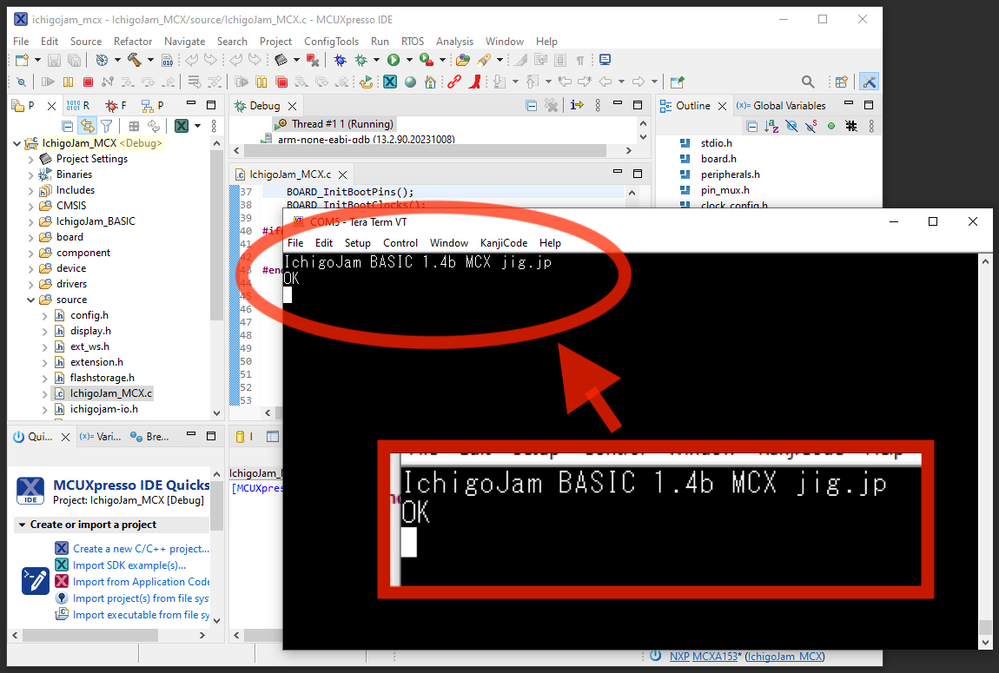Screen dimensions: 999x673
Task: Open dropdown arrow beside the Build hammer
Action: pyautogui.click(x=150, y=60)
